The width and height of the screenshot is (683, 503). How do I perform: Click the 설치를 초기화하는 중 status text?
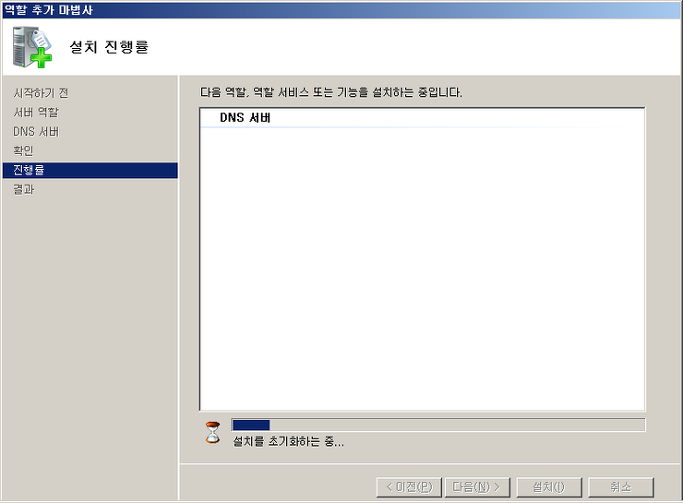pyautogui.click(x=288, y=442)
